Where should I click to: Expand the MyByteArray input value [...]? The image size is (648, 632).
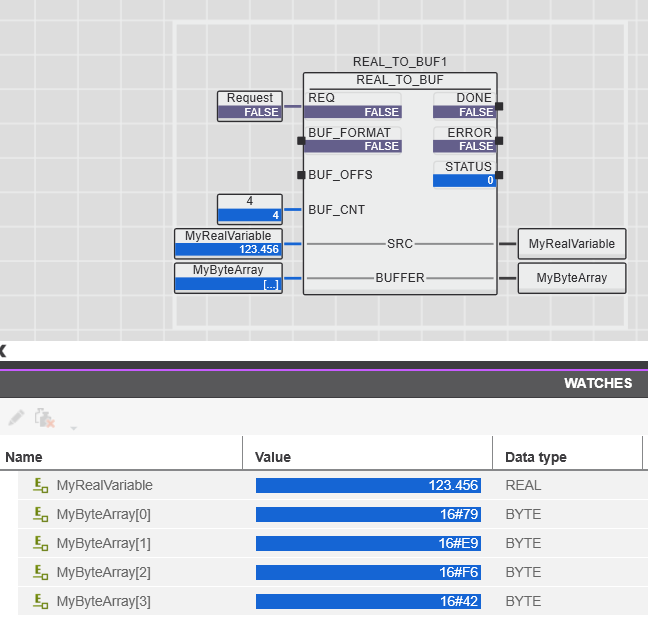coord(271,285)
